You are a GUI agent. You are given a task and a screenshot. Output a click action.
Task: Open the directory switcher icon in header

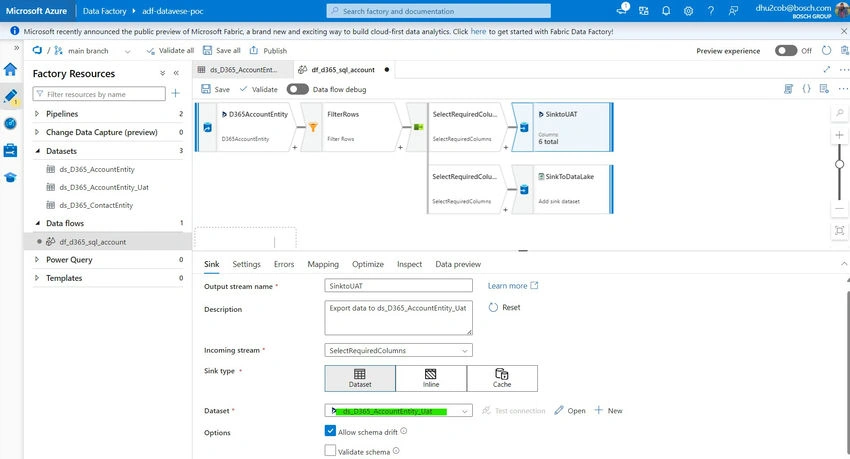643,11
